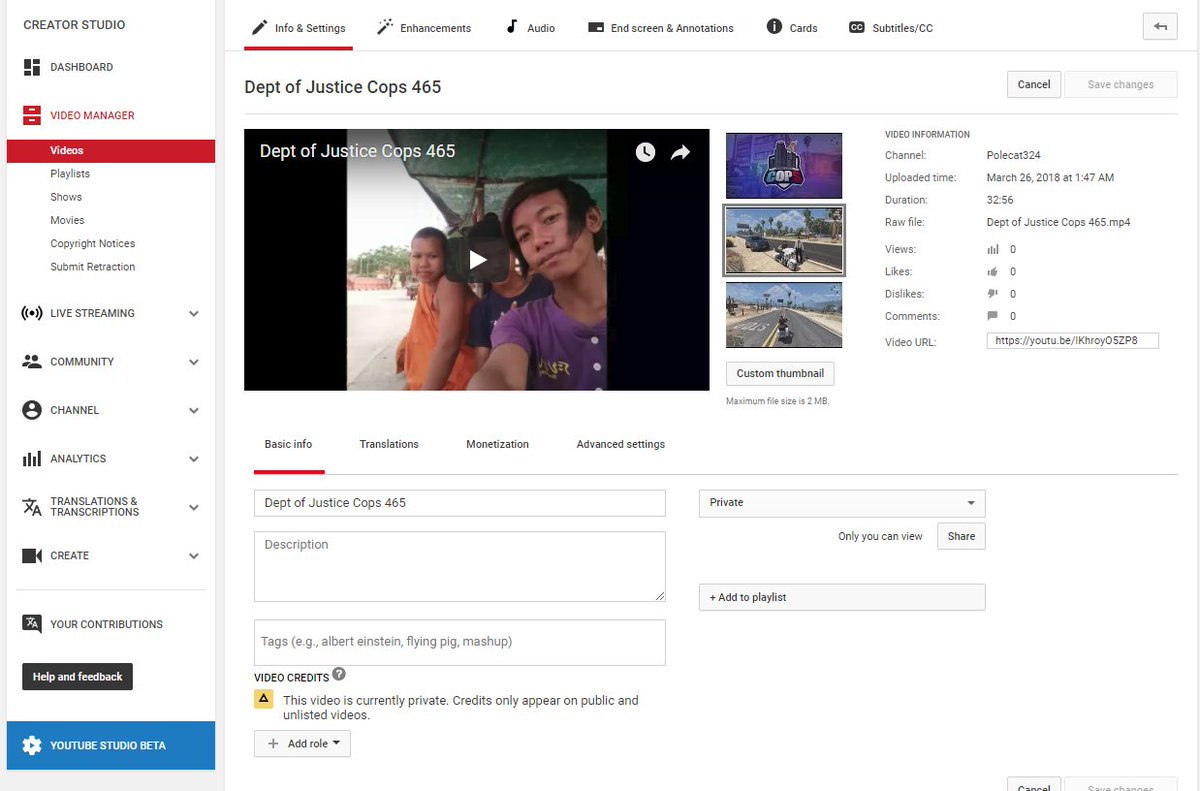Click the magic wand Enhancements icon
Image resolution: width=1200 pixels, height=791 pixels.
click(x=385, y=27)
